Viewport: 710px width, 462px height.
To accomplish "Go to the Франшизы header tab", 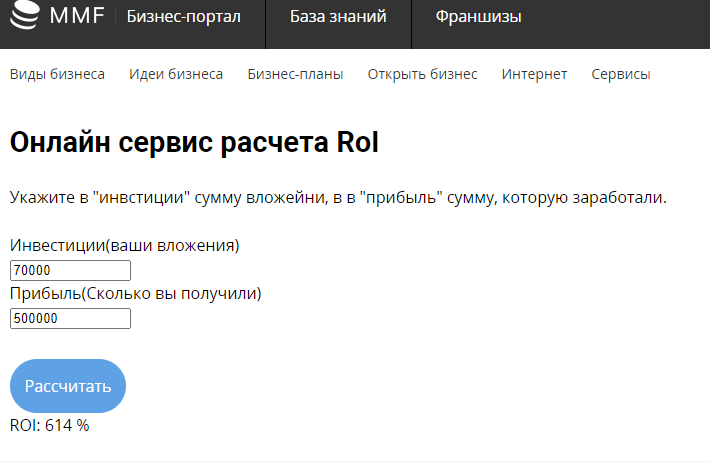I will coord(478,16).
